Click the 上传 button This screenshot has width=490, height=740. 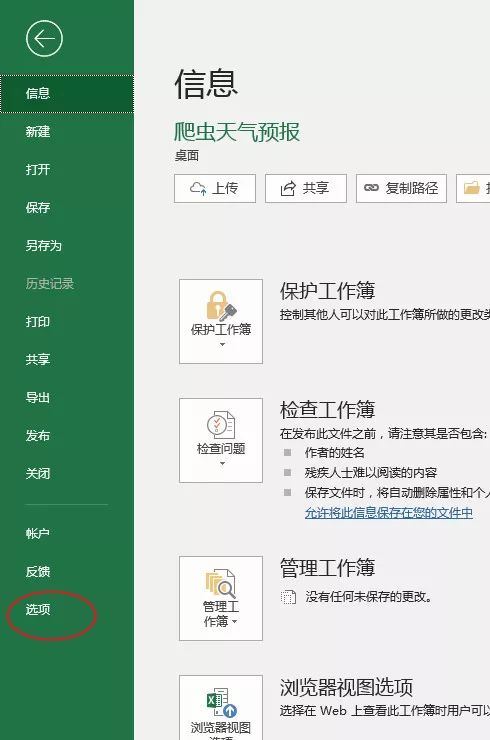pyautogui.click(x=215, y=188)
